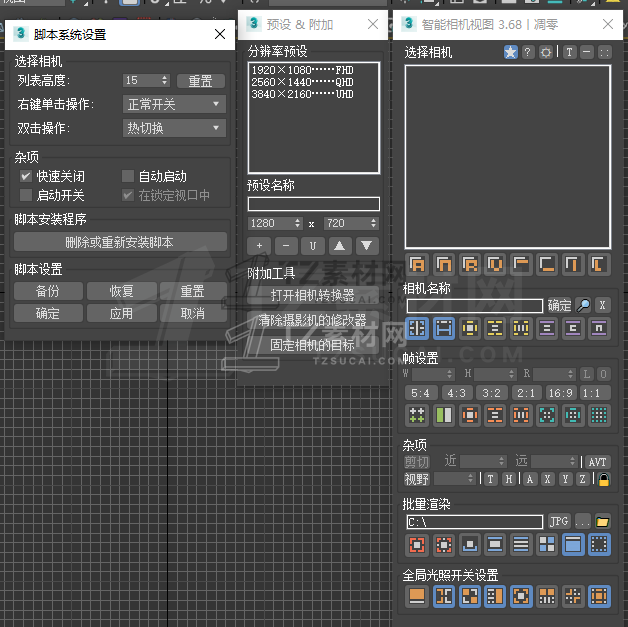
Task: Open the gear settings icon in camera panel
Action: point(545,52)
